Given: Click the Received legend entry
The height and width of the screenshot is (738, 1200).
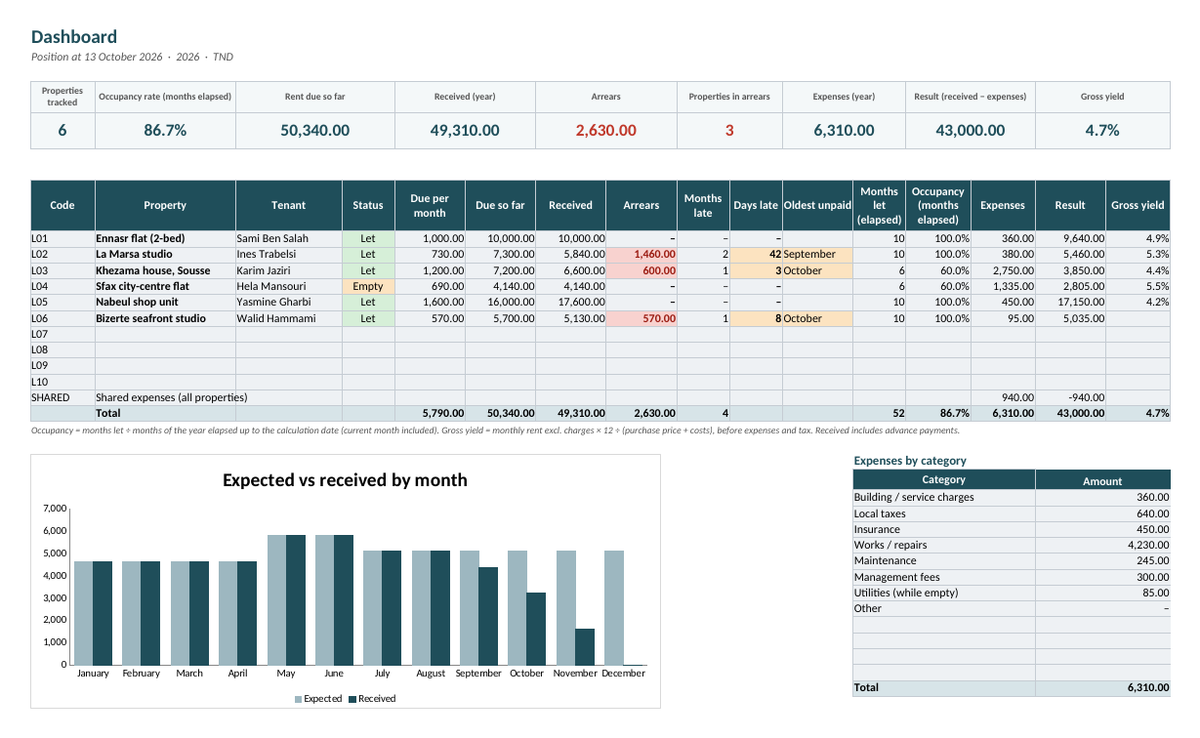Looking at the screenshot, I should (x=372, y=699).
